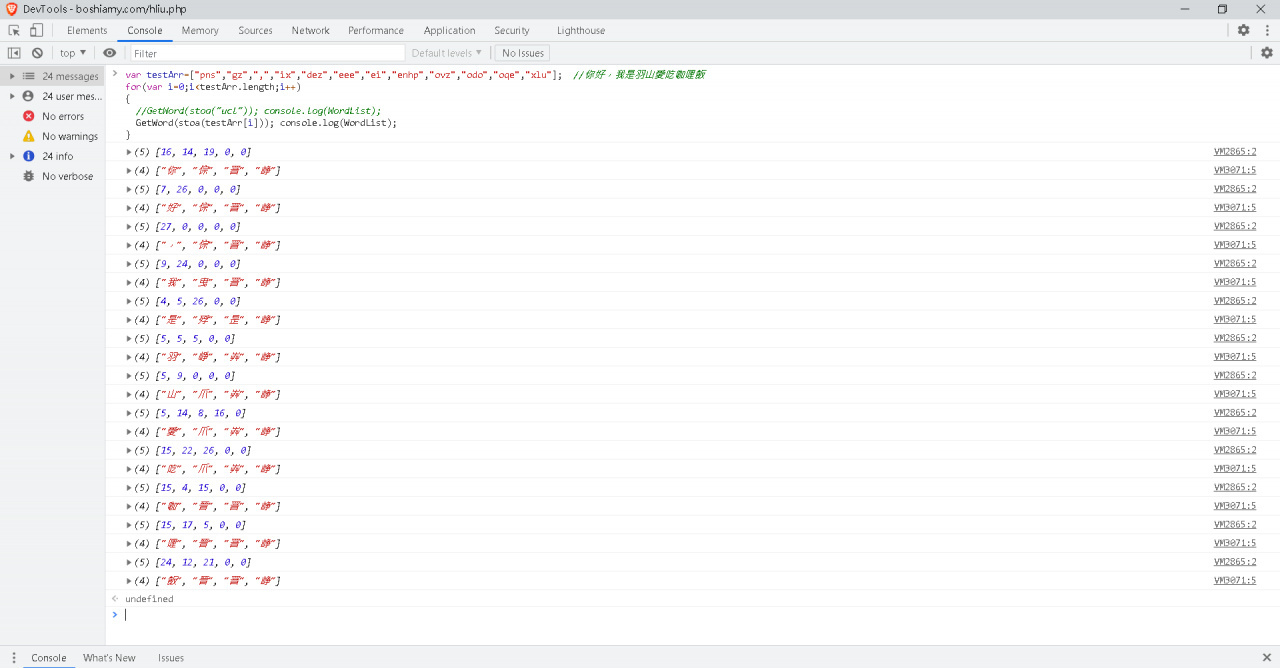Open the drawer three-dot menu

click(x=12, y=657)
